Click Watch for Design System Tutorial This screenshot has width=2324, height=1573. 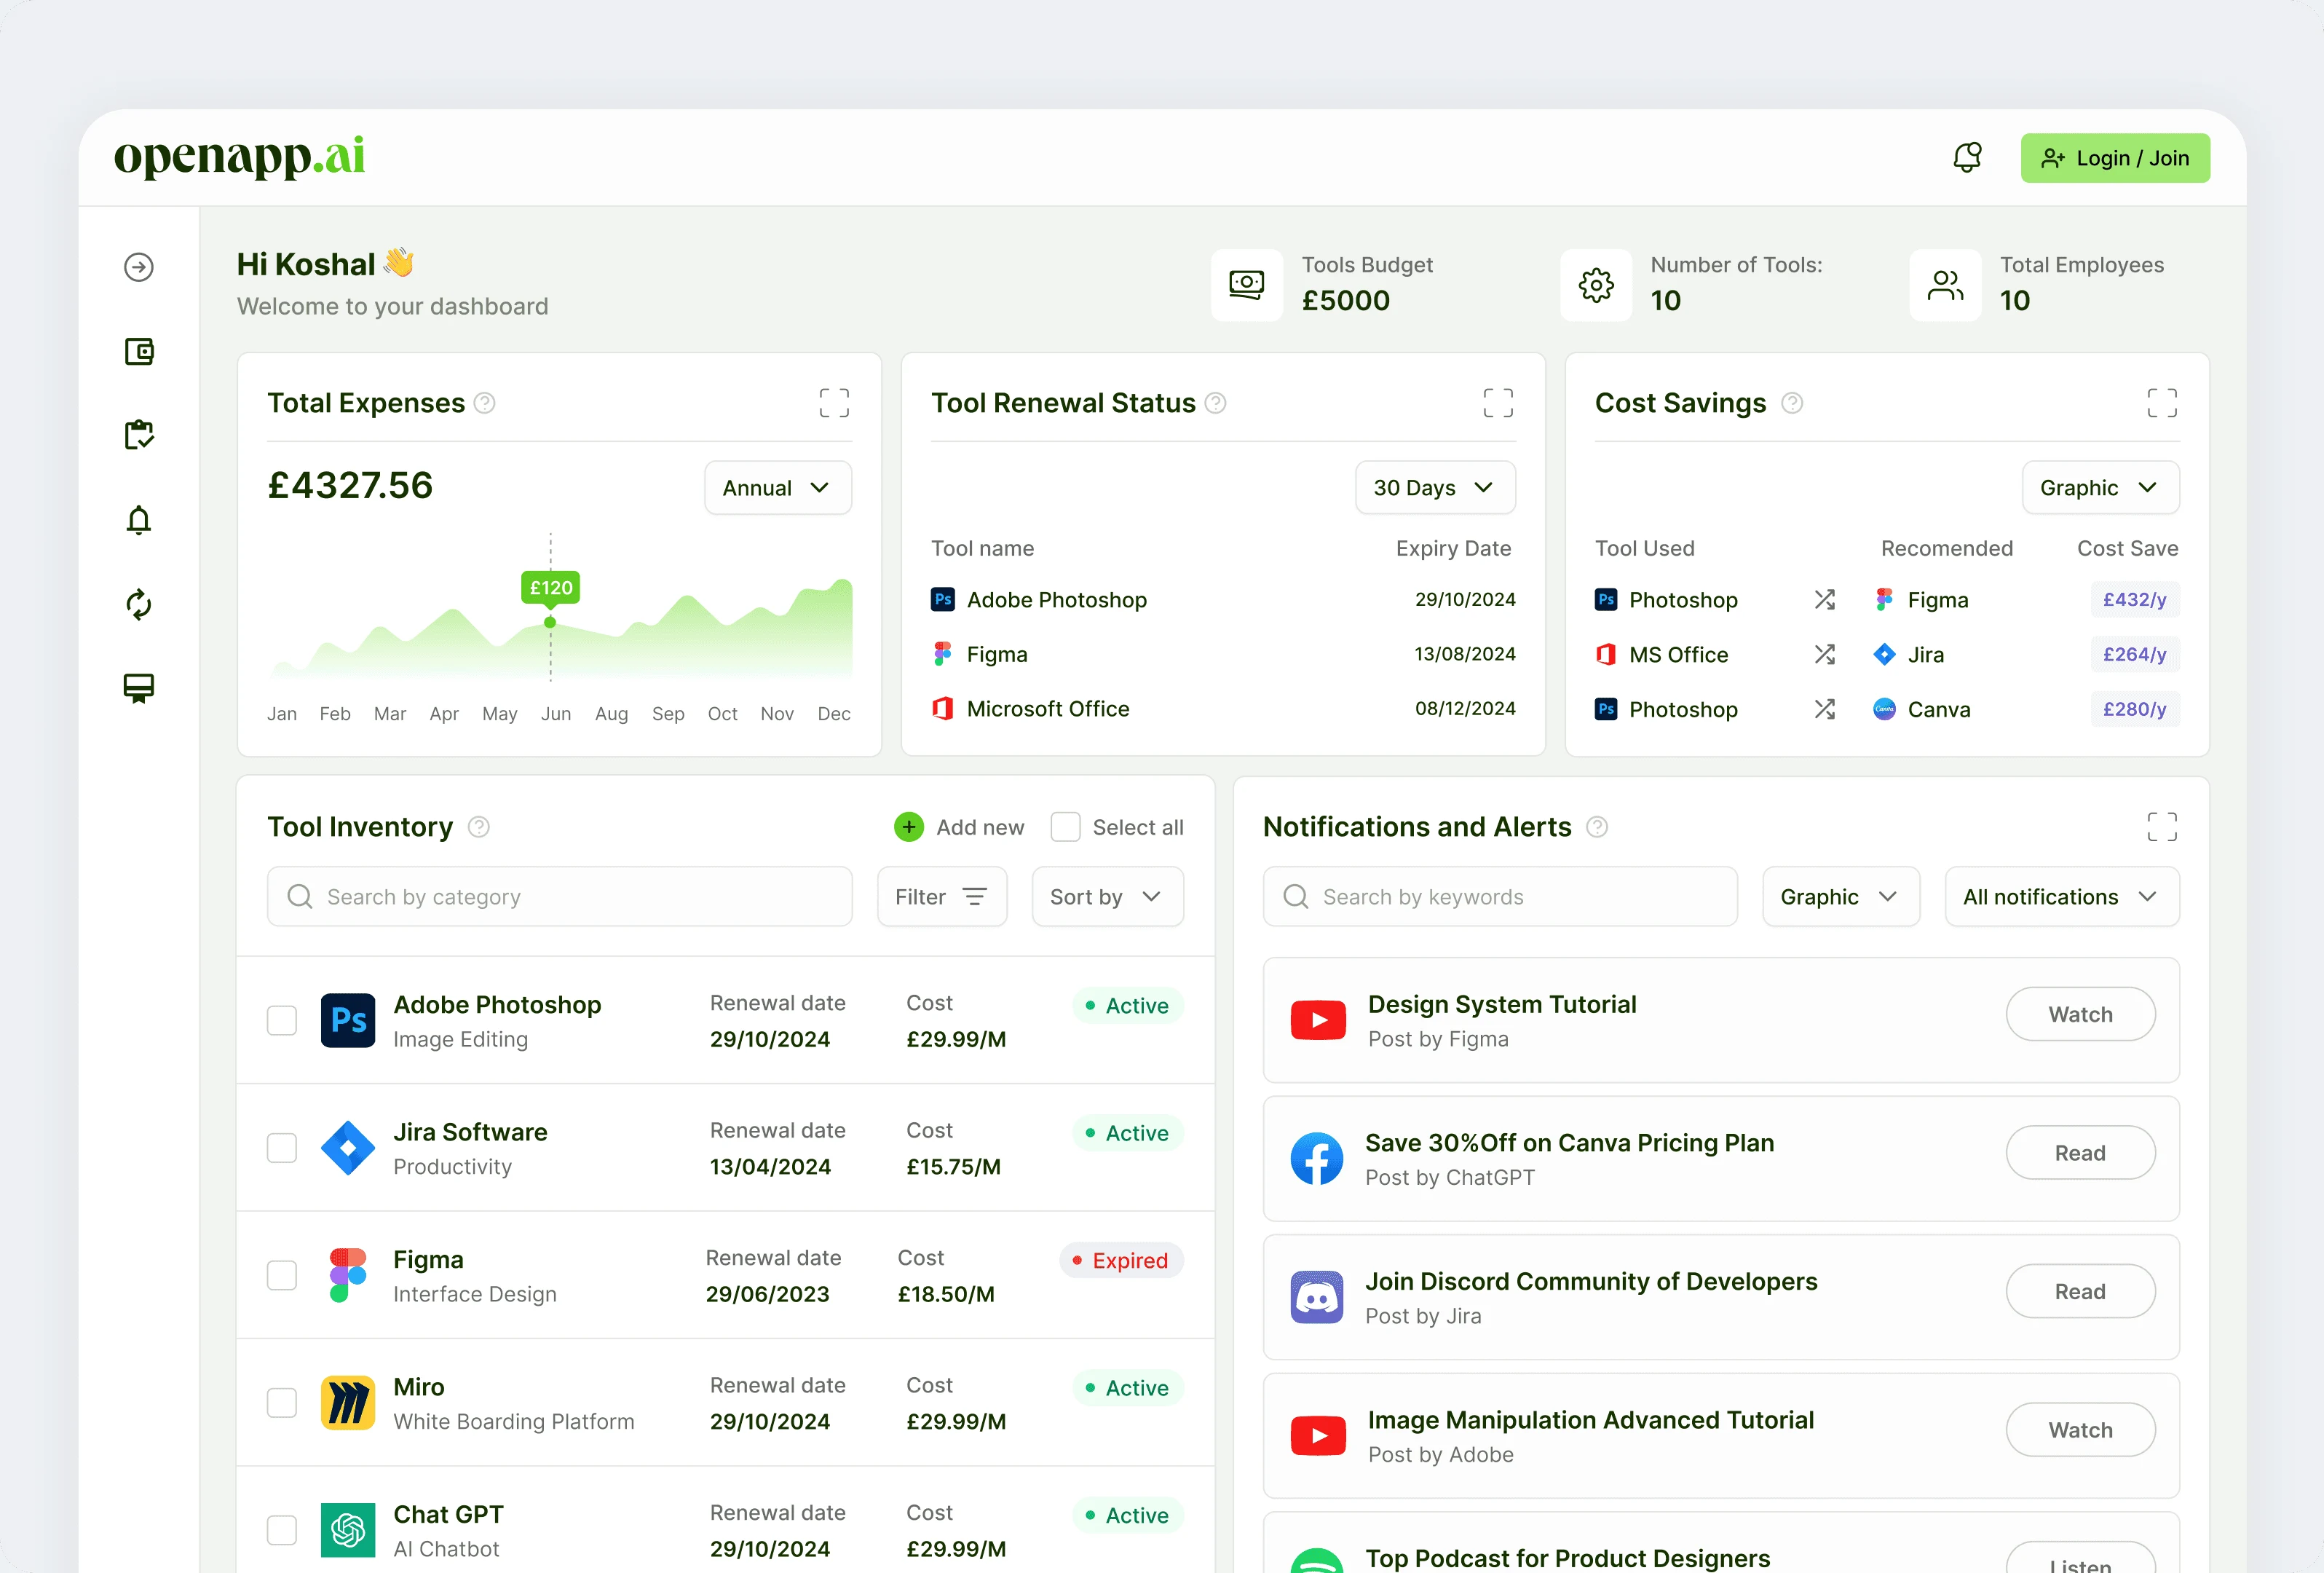click(x=2080, y=1014)
